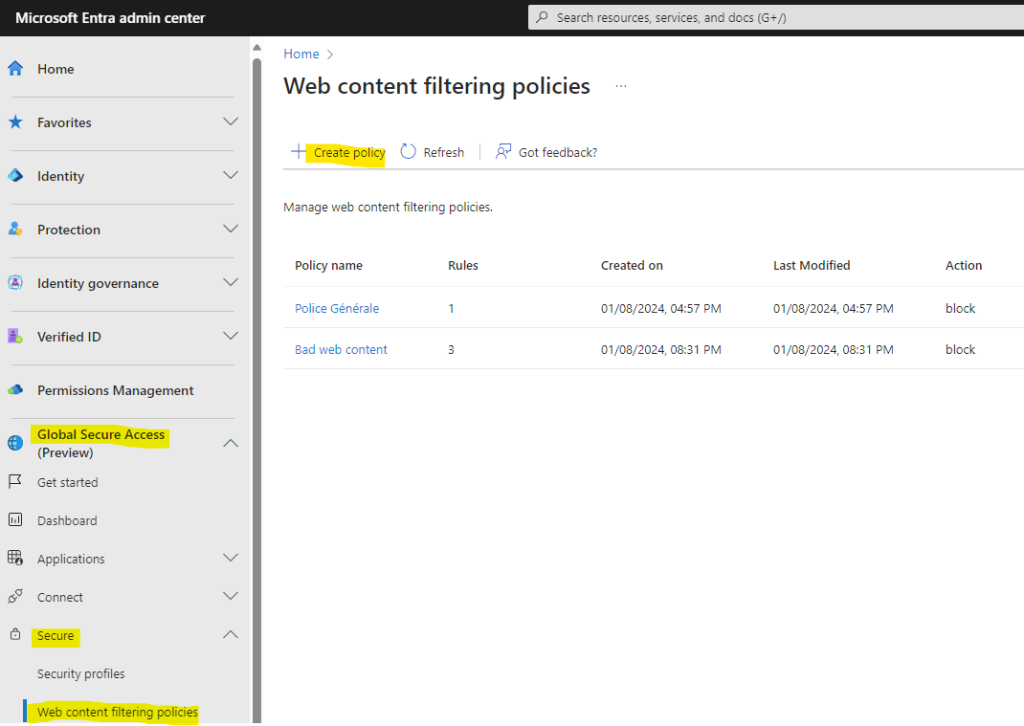Click the magnifier icon in search bar
The width and height of the screenshot is (1024, 726).
pyautogui.click(x=542, y=18)
